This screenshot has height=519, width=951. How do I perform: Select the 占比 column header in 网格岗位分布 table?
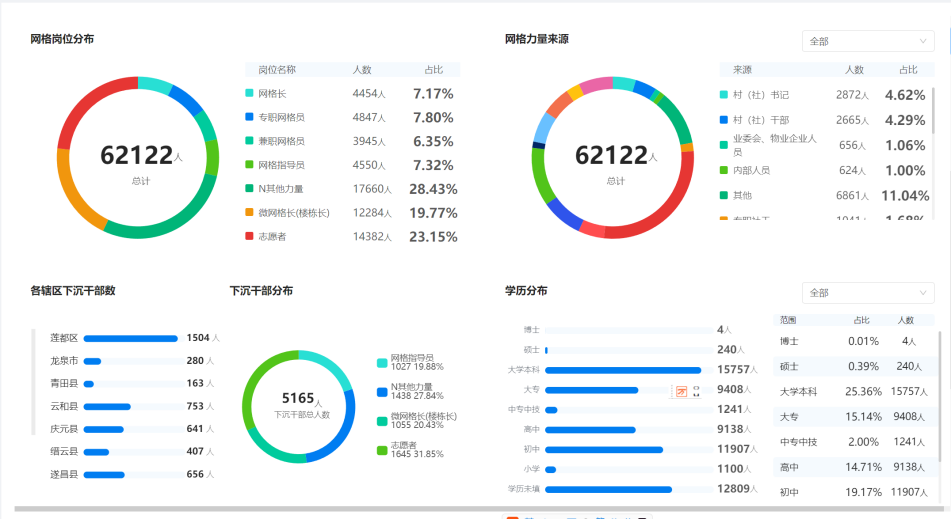point(434,70)
